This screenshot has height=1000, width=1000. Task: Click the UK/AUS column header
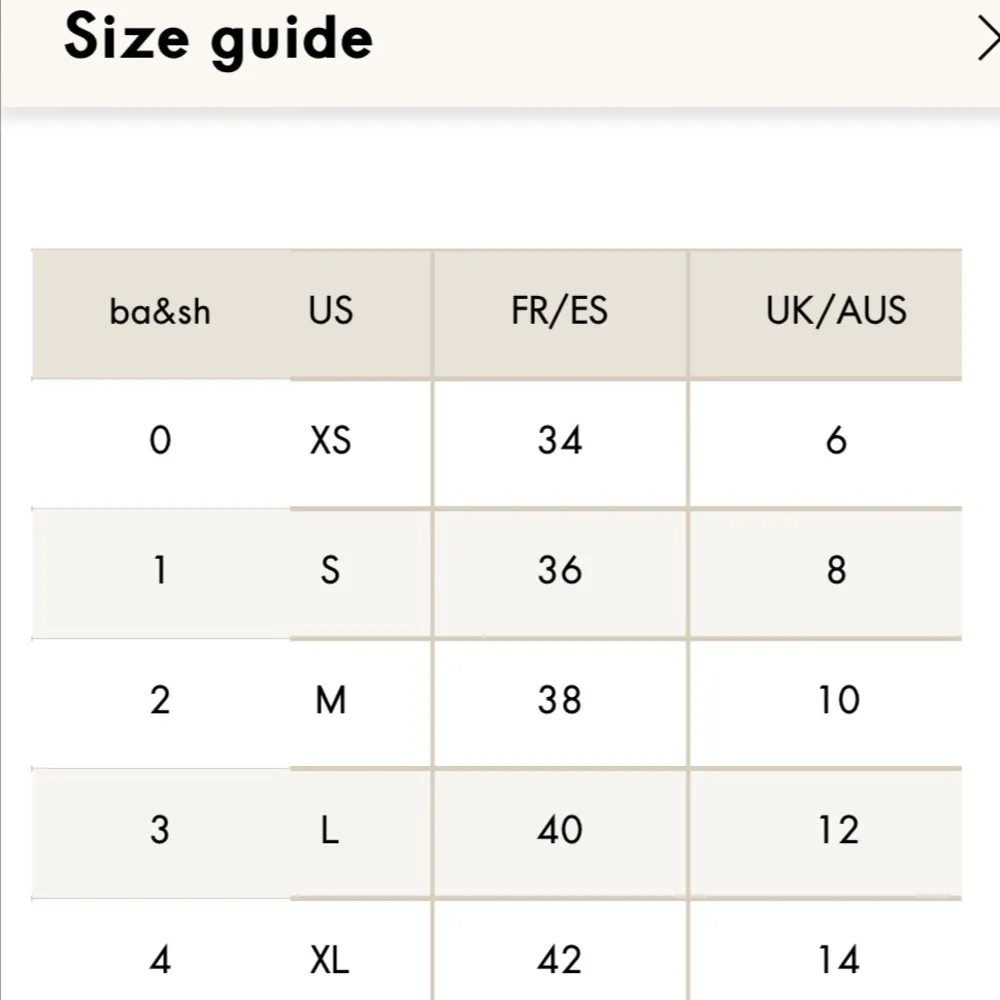[836, 311]
